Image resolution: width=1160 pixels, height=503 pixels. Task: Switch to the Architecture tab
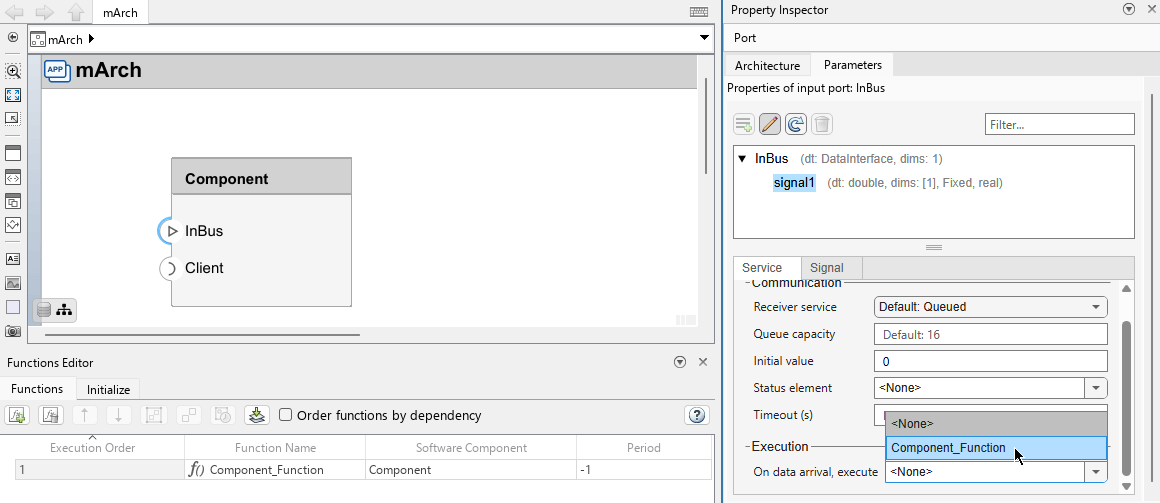click(x=767, y=65)
